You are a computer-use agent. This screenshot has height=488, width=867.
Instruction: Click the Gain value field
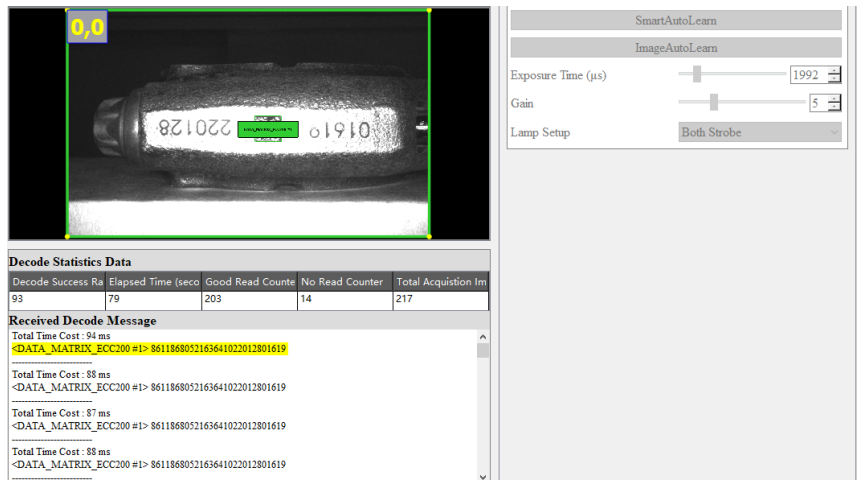(x=816, y=103)
